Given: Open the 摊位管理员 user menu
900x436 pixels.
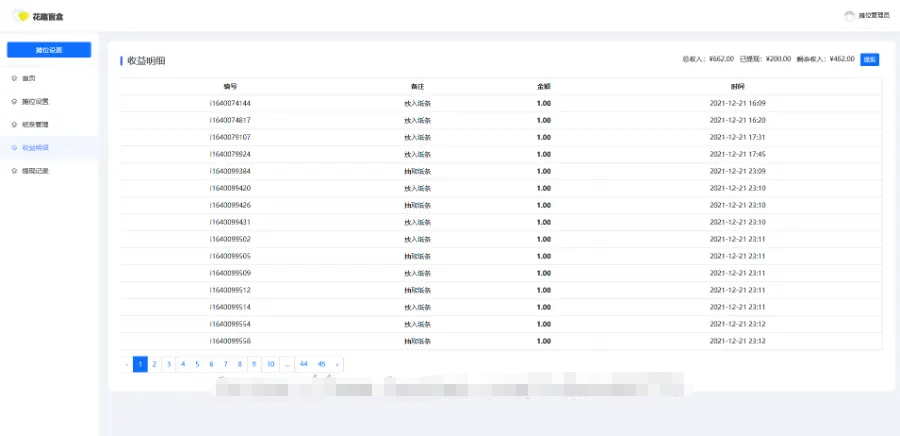Looking at the screenshot, I should pyautogui.click(x=873, y=16).
